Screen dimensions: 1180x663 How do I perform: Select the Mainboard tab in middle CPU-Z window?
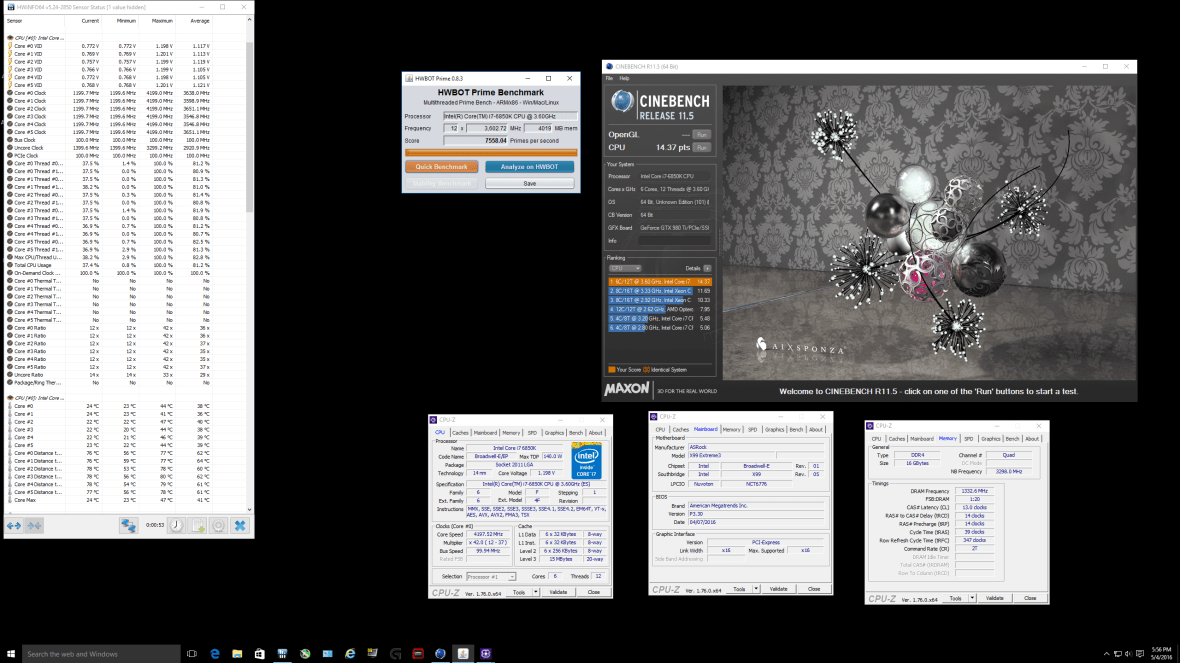pyautogui.click(x=706, y=429)
